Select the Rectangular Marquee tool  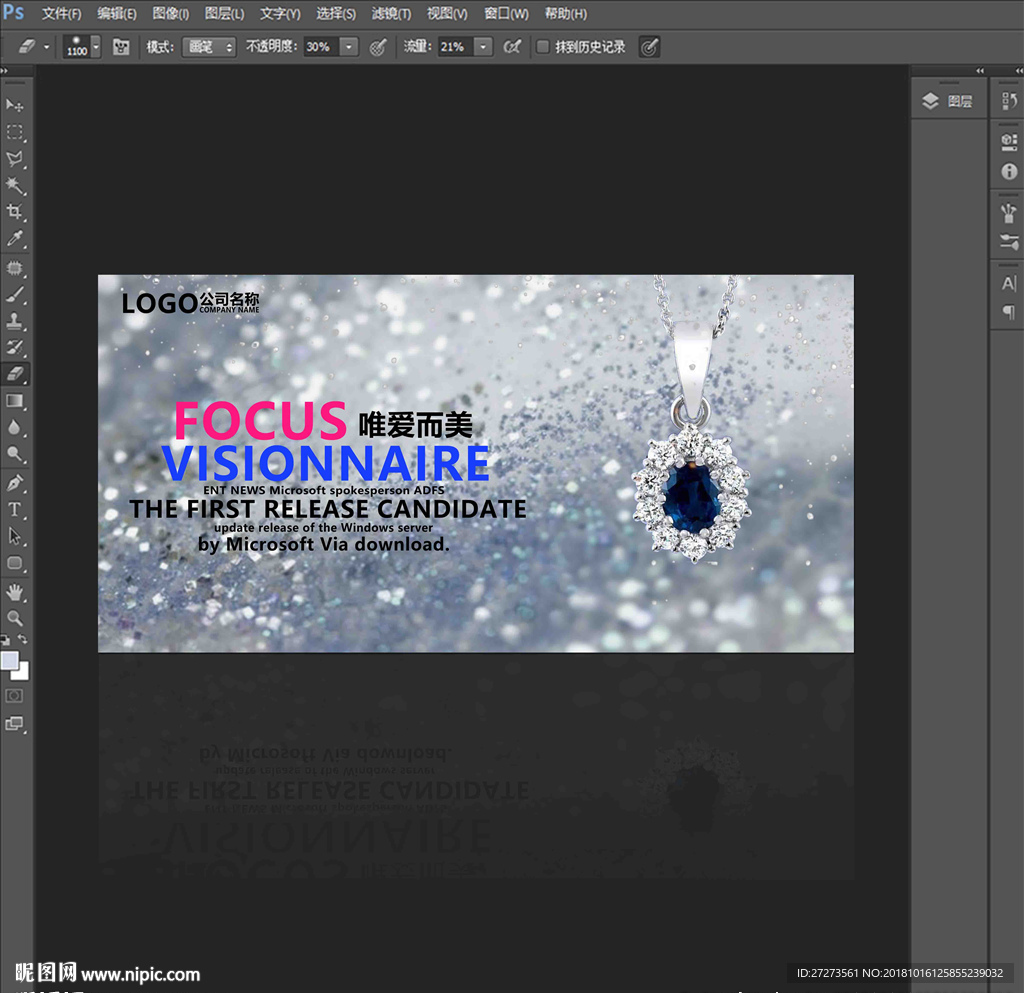pos(14,132)
